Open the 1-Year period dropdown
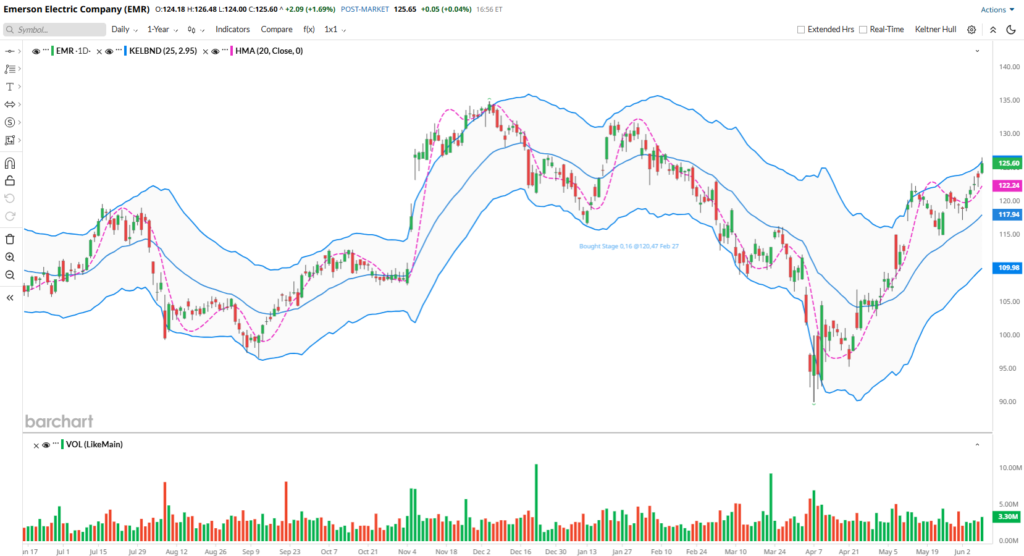Image resolution: width=1024 pixels, height=556 pixels. coord(164,30)
